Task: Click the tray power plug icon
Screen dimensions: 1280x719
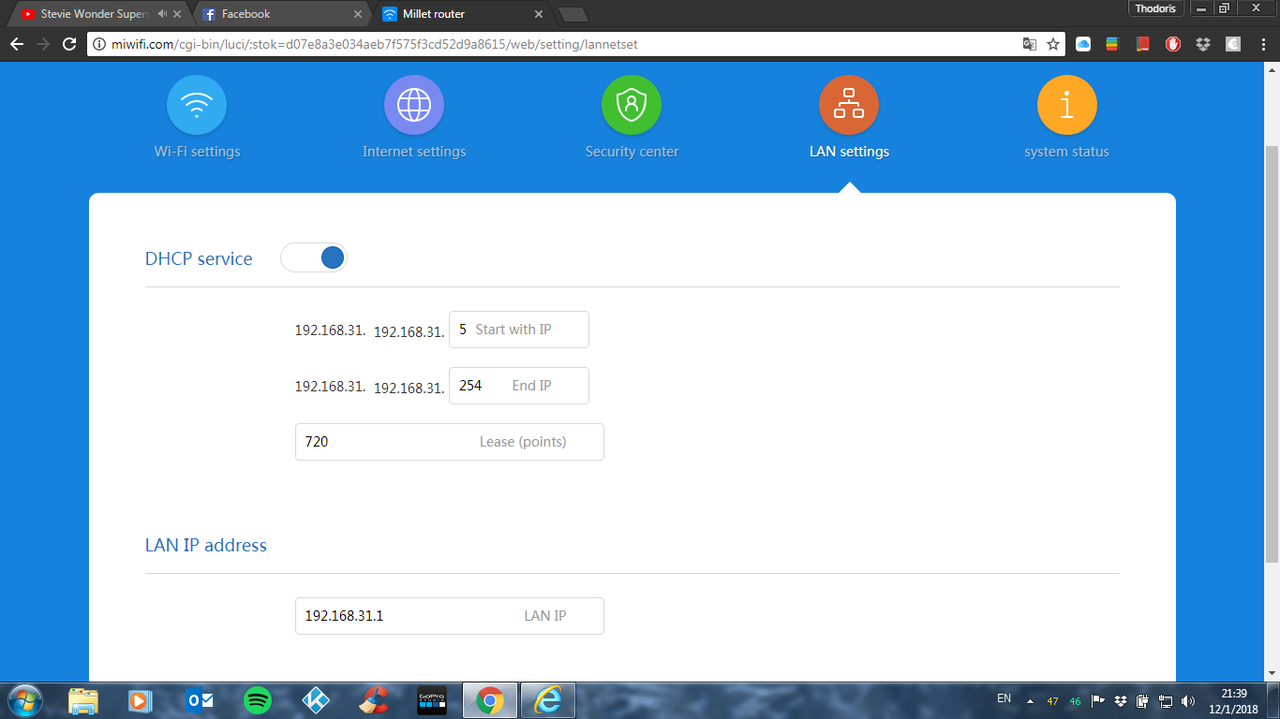Action: pyautogui.click(x=1143, y=701)
